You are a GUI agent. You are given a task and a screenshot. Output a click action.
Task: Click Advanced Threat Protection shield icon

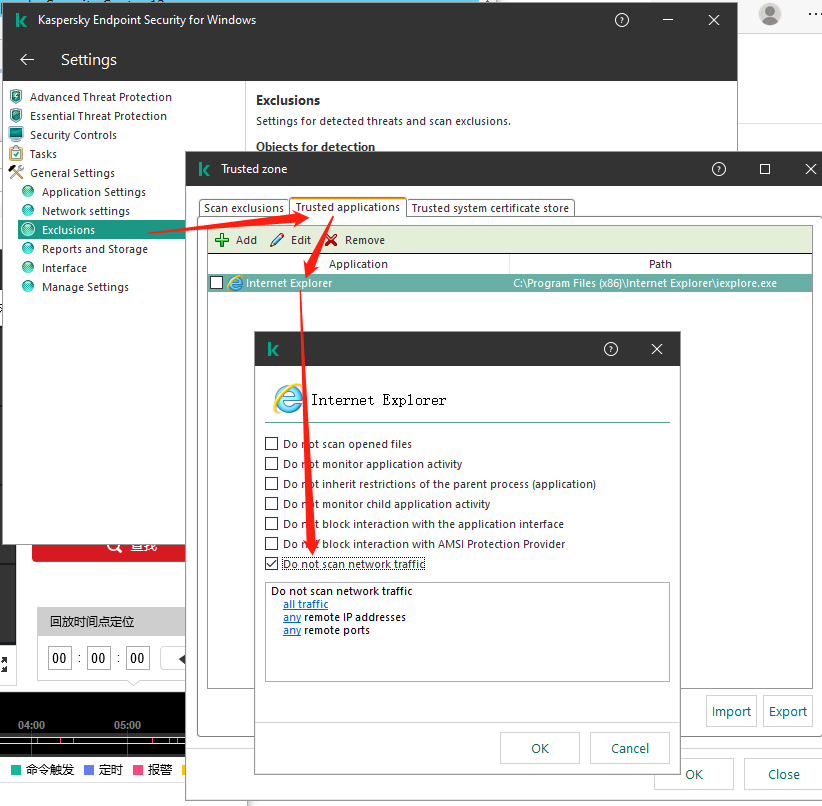16,96
